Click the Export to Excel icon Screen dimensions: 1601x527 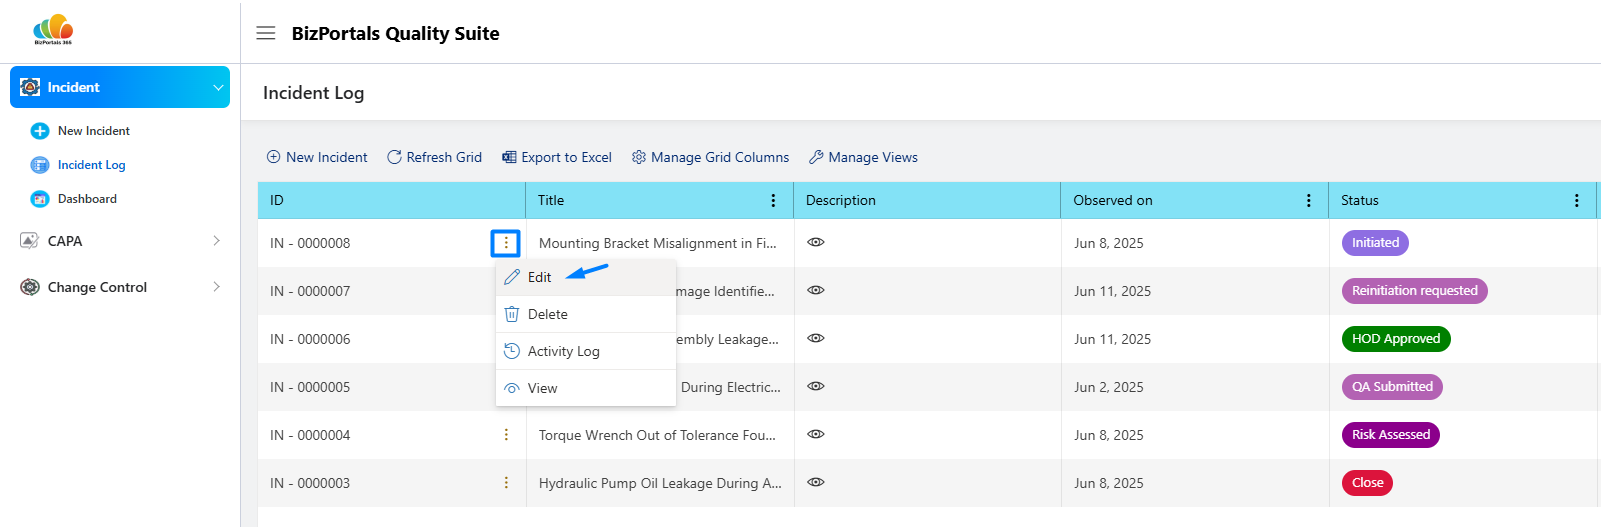(509, 157)
